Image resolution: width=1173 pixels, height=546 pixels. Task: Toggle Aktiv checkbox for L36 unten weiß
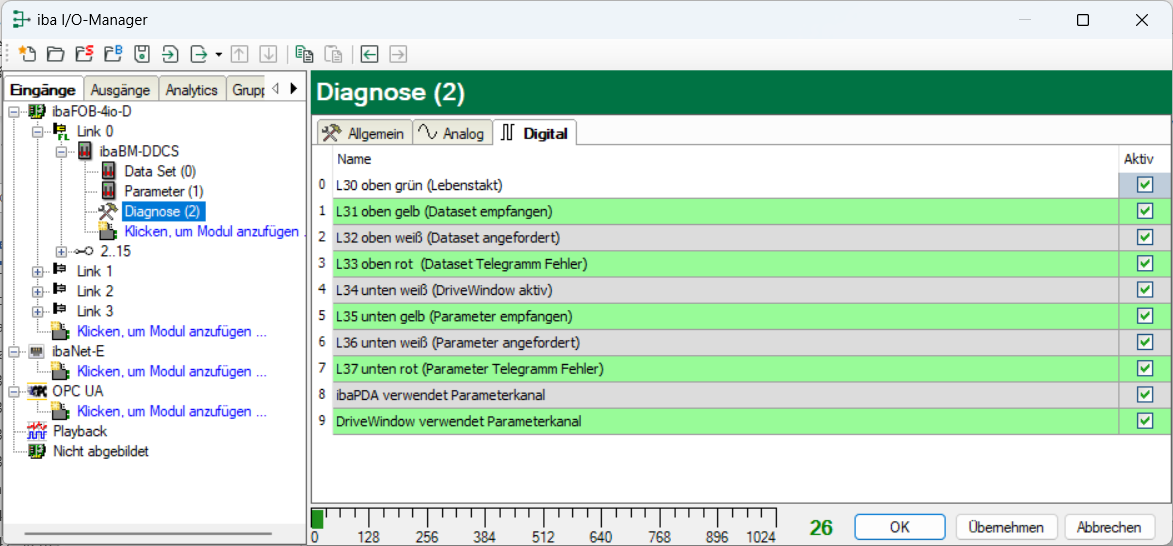[x=1144, y=342]
